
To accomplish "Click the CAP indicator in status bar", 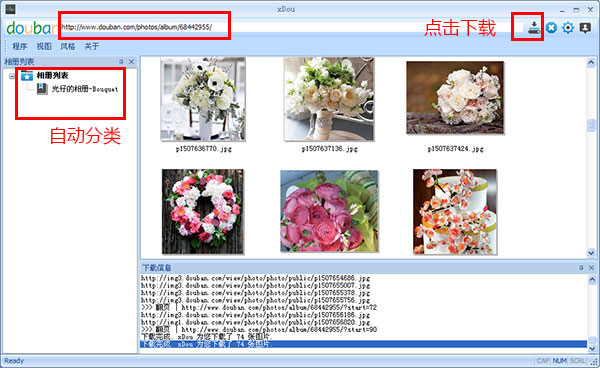I will coord(543,361).
